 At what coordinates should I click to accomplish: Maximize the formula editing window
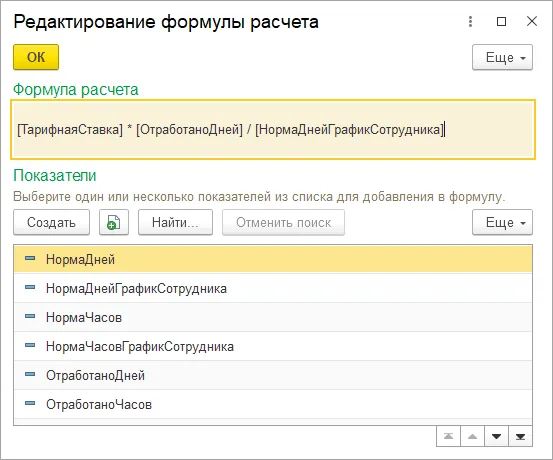click(x=501, y=22)
